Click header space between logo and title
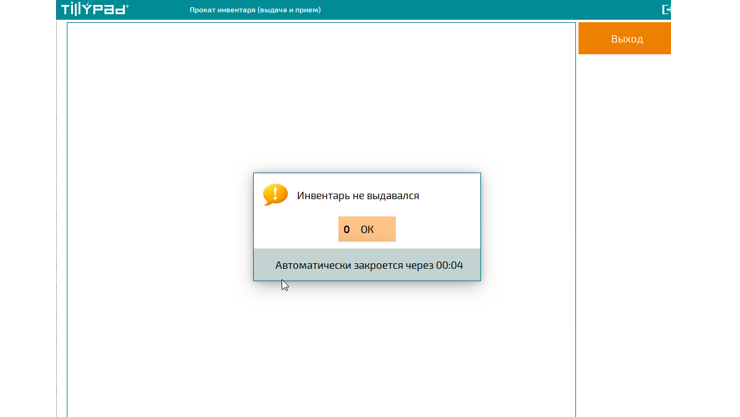Screen dimensions: 740x417 160,10
